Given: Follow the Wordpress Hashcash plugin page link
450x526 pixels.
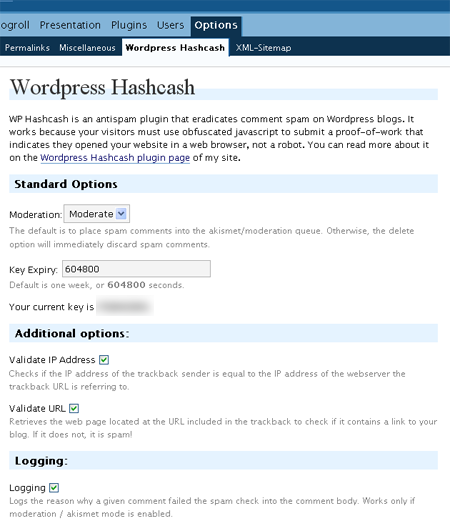Looking at the screenshot, I should pyautogui.click(x=115, y=158).
